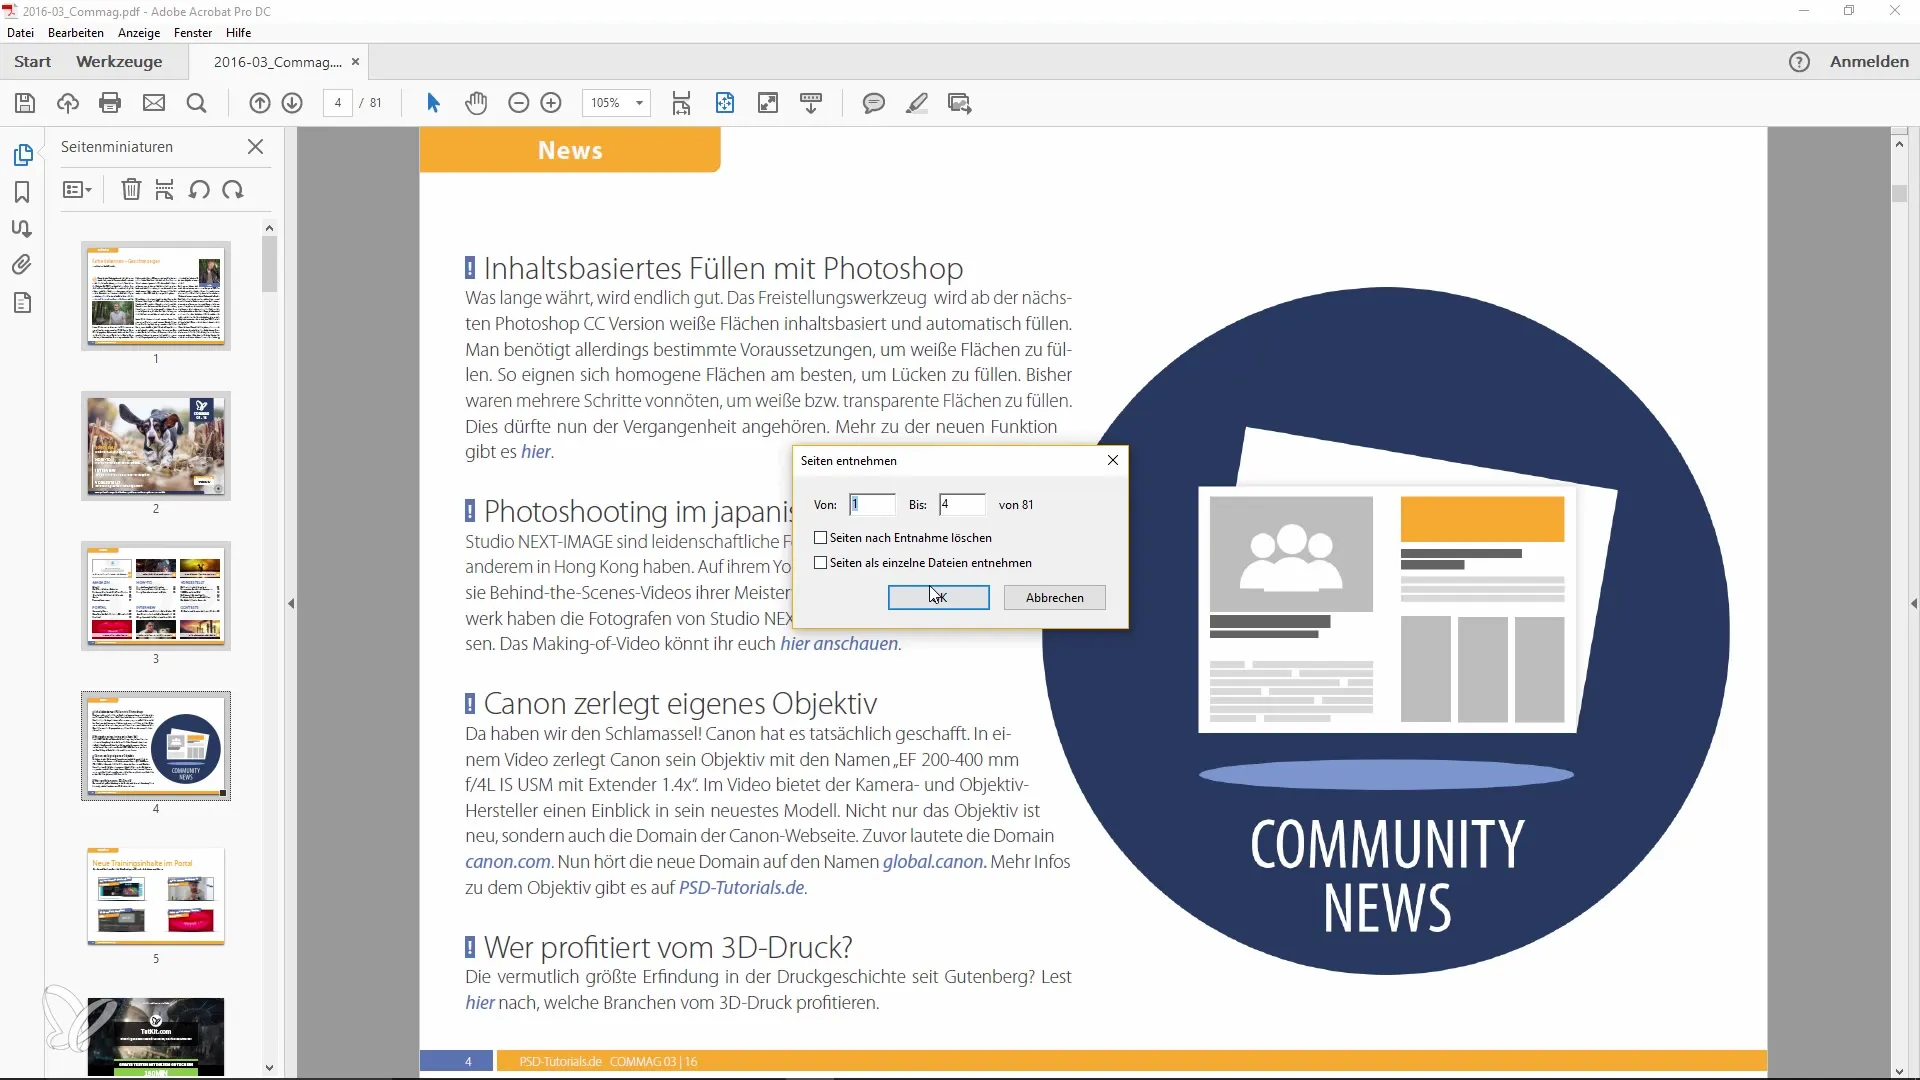The height and width of the screenshot is (1080, 1920).
Task: Select the highlighter pen tool
Action: pos(917,103)
